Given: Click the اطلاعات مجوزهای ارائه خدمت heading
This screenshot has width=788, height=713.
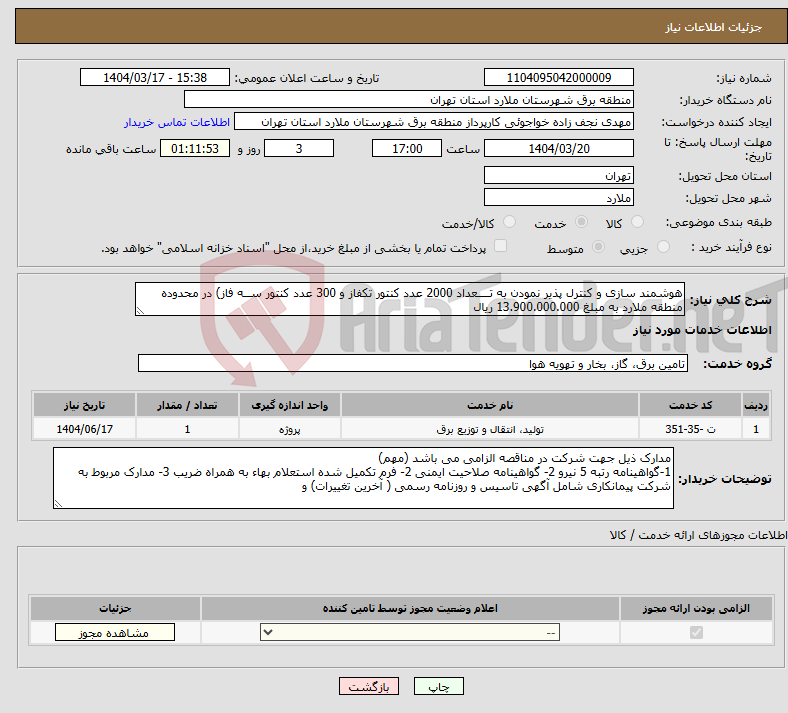Looking at the screenshot, I should coord(698,535).
